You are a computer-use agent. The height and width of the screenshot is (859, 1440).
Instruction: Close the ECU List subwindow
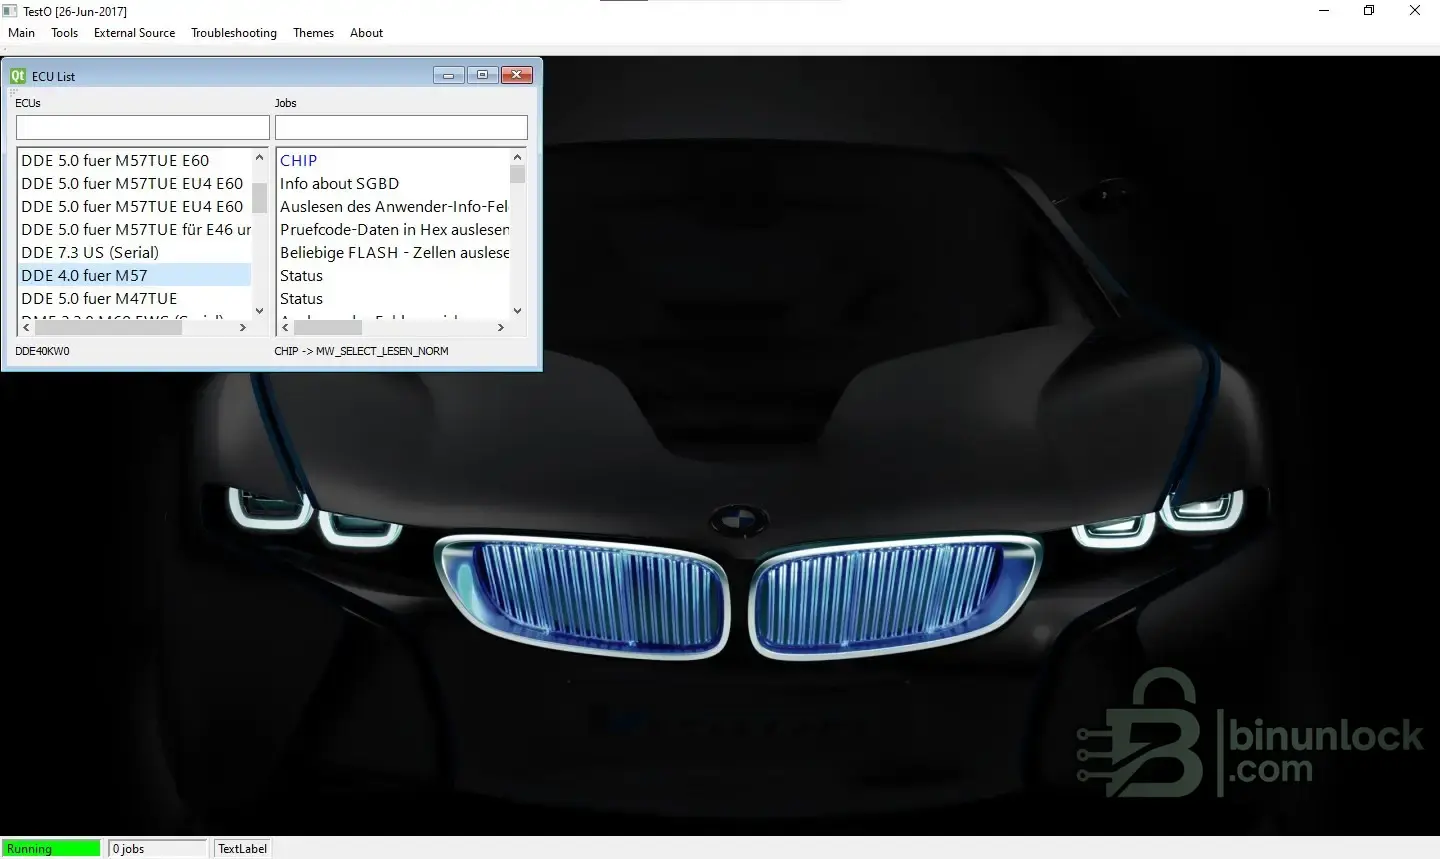516,75
